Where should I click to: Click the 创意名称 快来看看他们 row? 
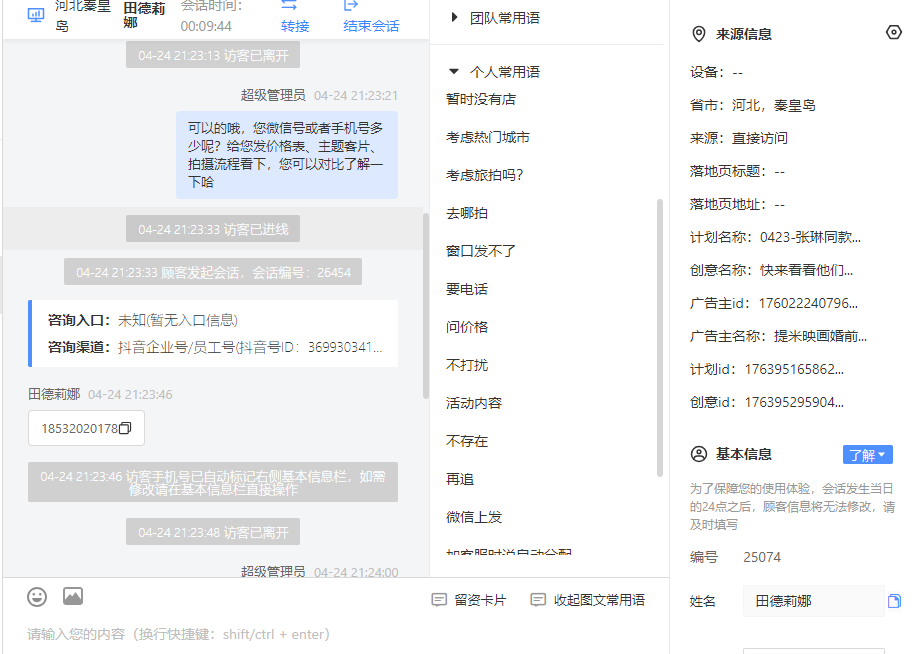pos(772,270)
